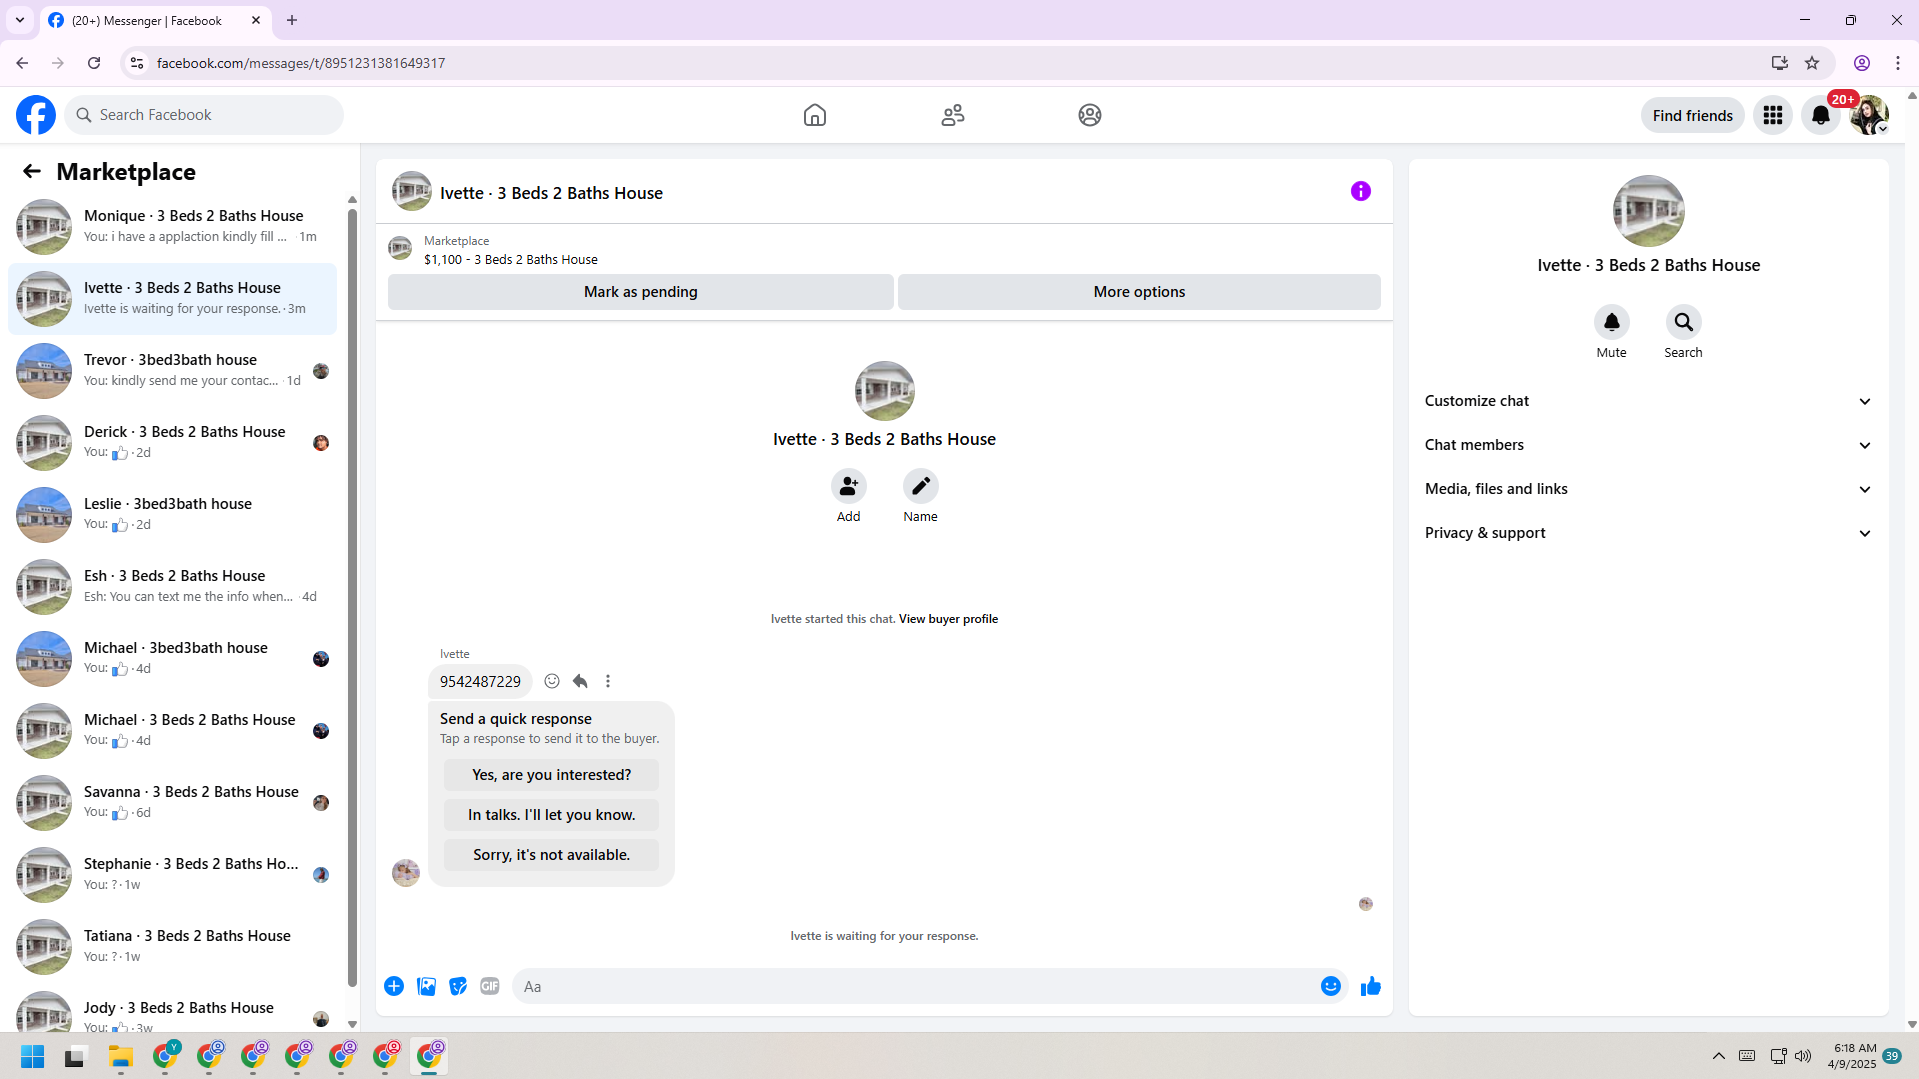This screenshot has height=1079, width=1919.
Task: Show hidden system tray icons
Action: click(x=1719, y=1056)
